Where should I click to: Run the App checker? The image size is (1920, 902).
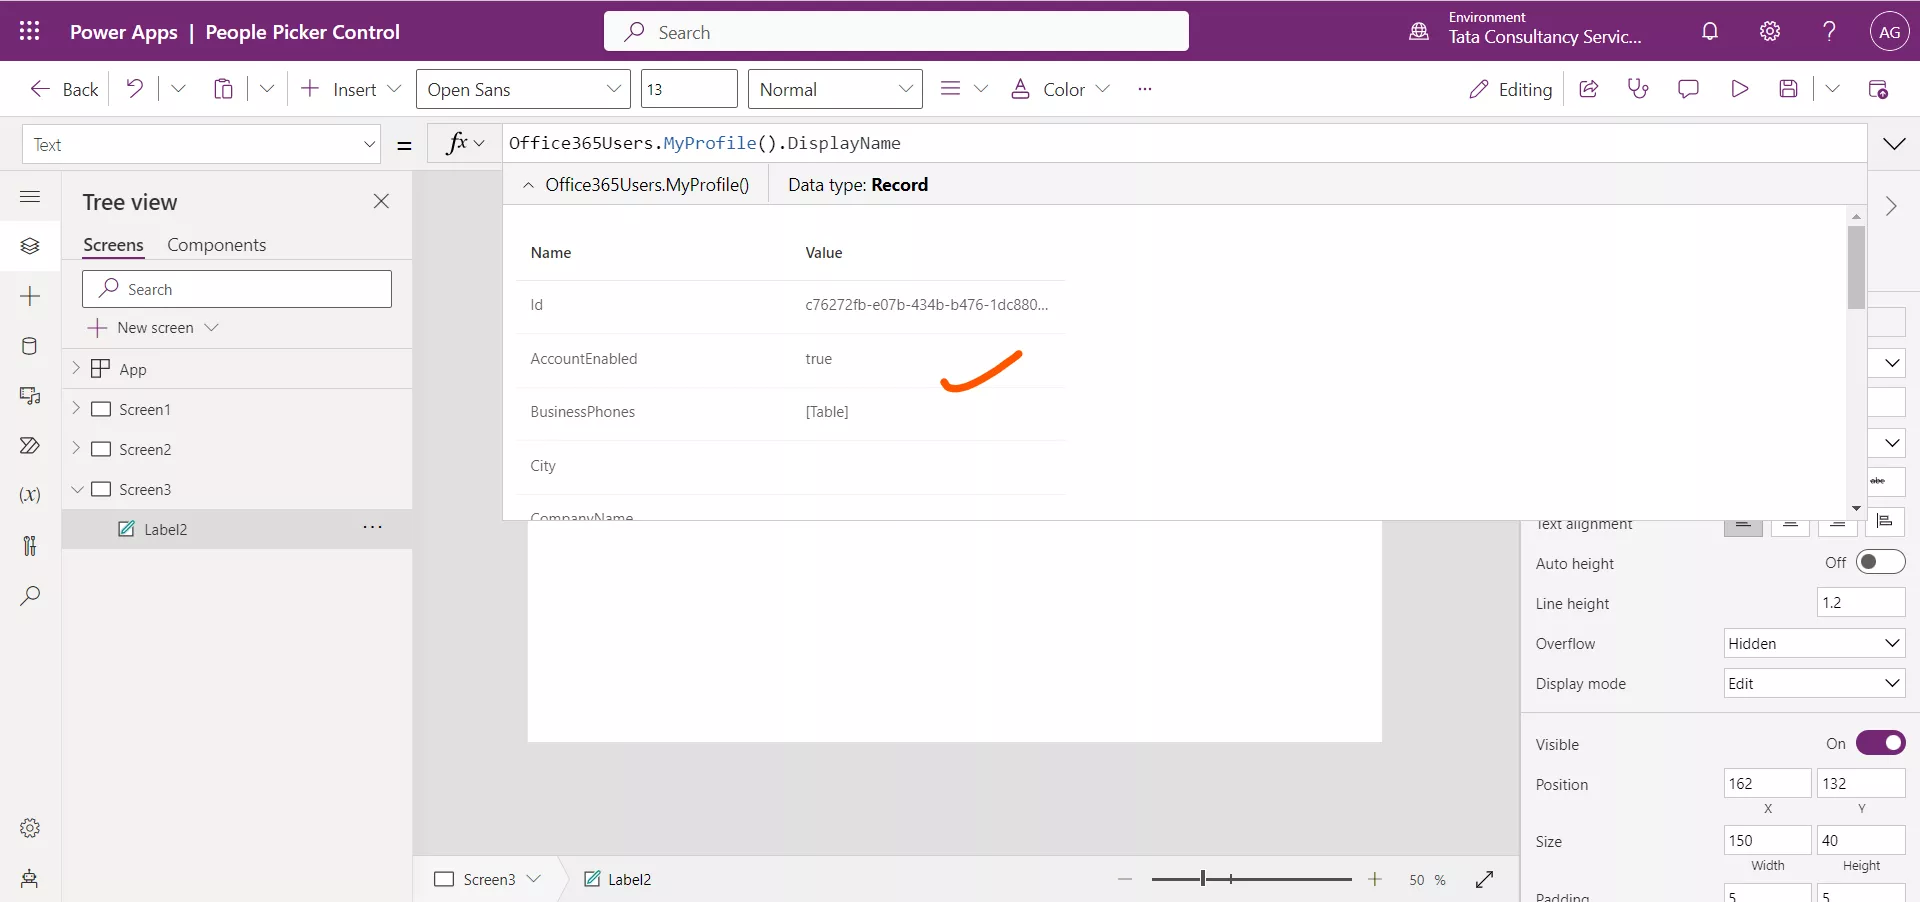click(1639, 89)
